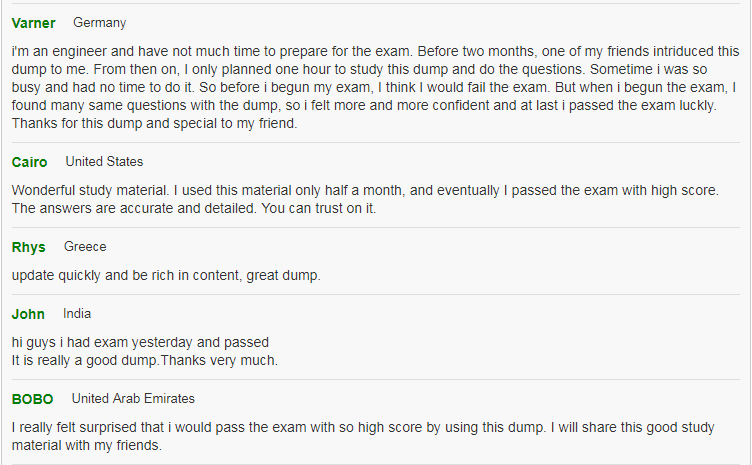Click the divider line below Rhys's review

[x=376, y=294]
